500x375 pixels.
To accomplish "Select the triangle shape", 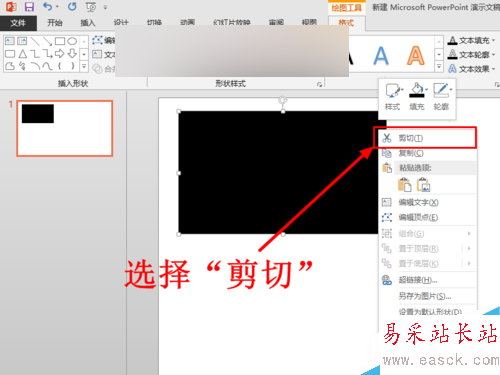I will tap(22, 54).
